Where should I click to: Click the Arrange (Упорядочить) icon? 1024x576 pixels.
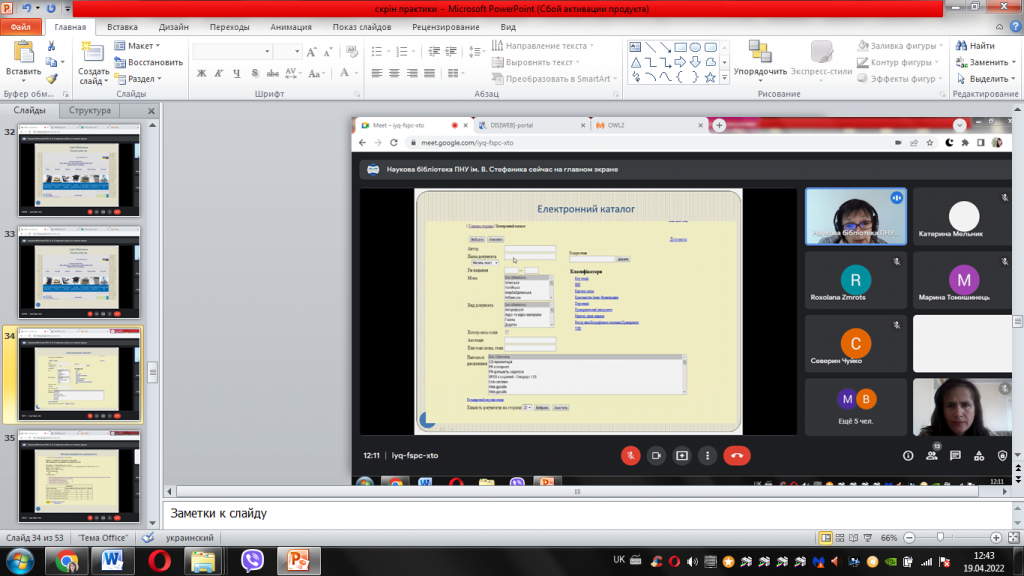pos(760,52)
